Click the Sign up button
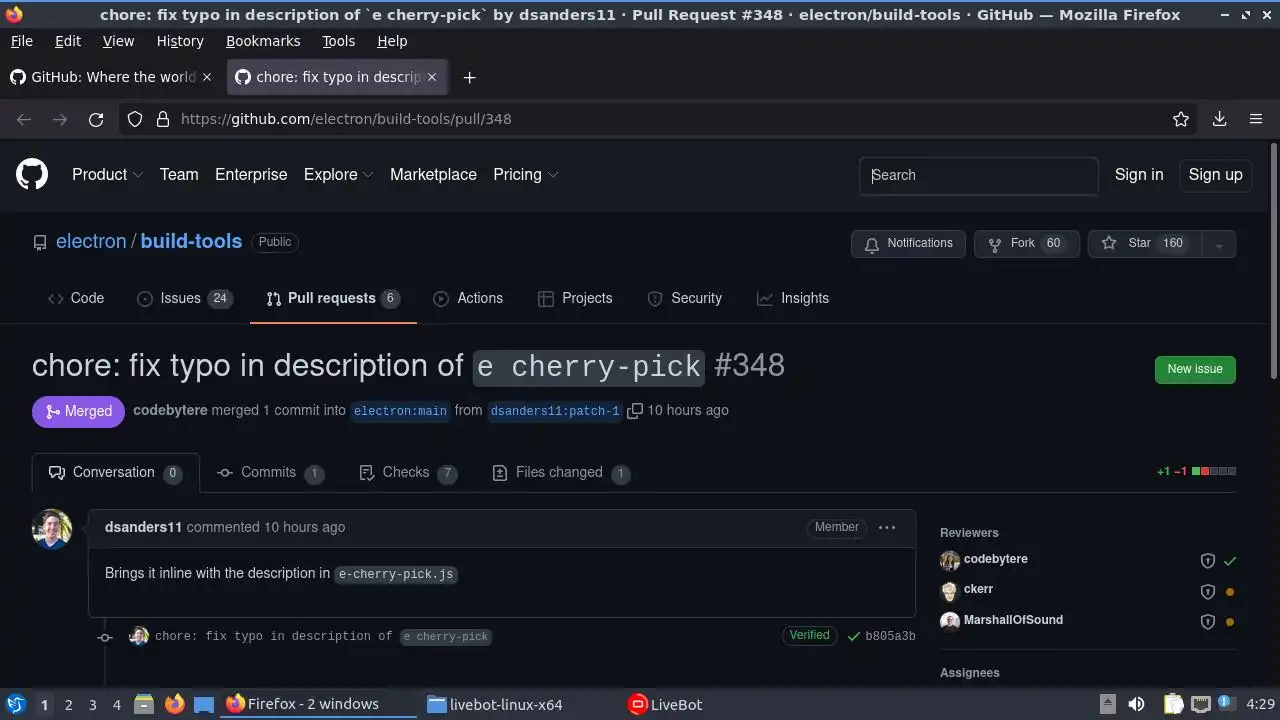Viewport: 1280px width, 720px height. 1215,174
